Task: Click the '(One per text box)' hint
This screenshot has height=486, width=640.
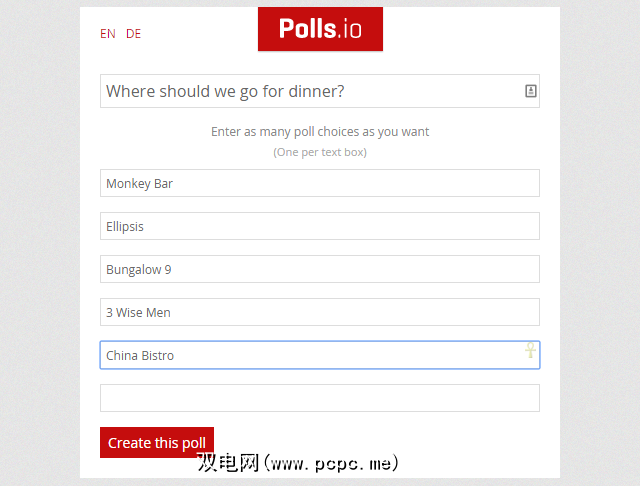Action: coord(320,152)
